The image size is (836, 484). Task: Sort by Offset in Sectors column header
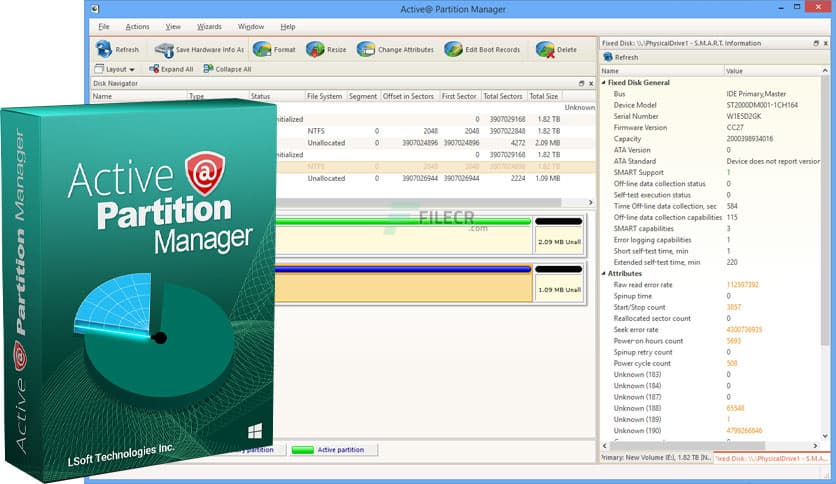(x=408, y=96)
